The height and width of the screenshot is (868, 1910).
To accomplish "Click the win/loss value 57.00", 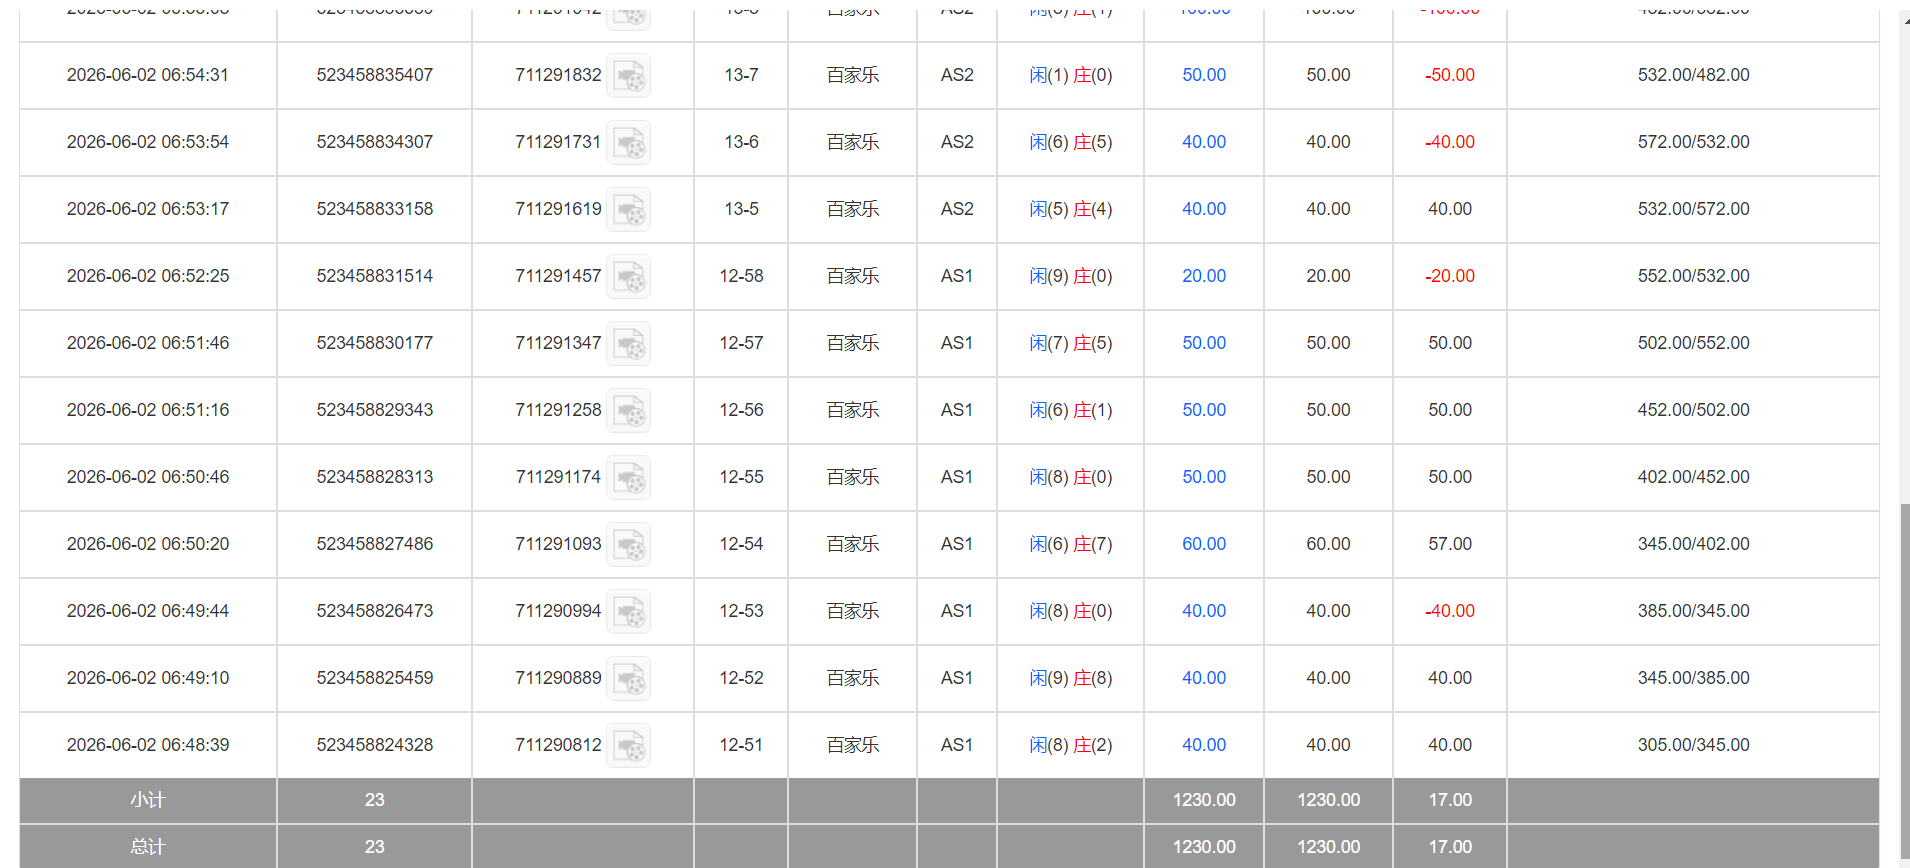I will (1450, 544).
